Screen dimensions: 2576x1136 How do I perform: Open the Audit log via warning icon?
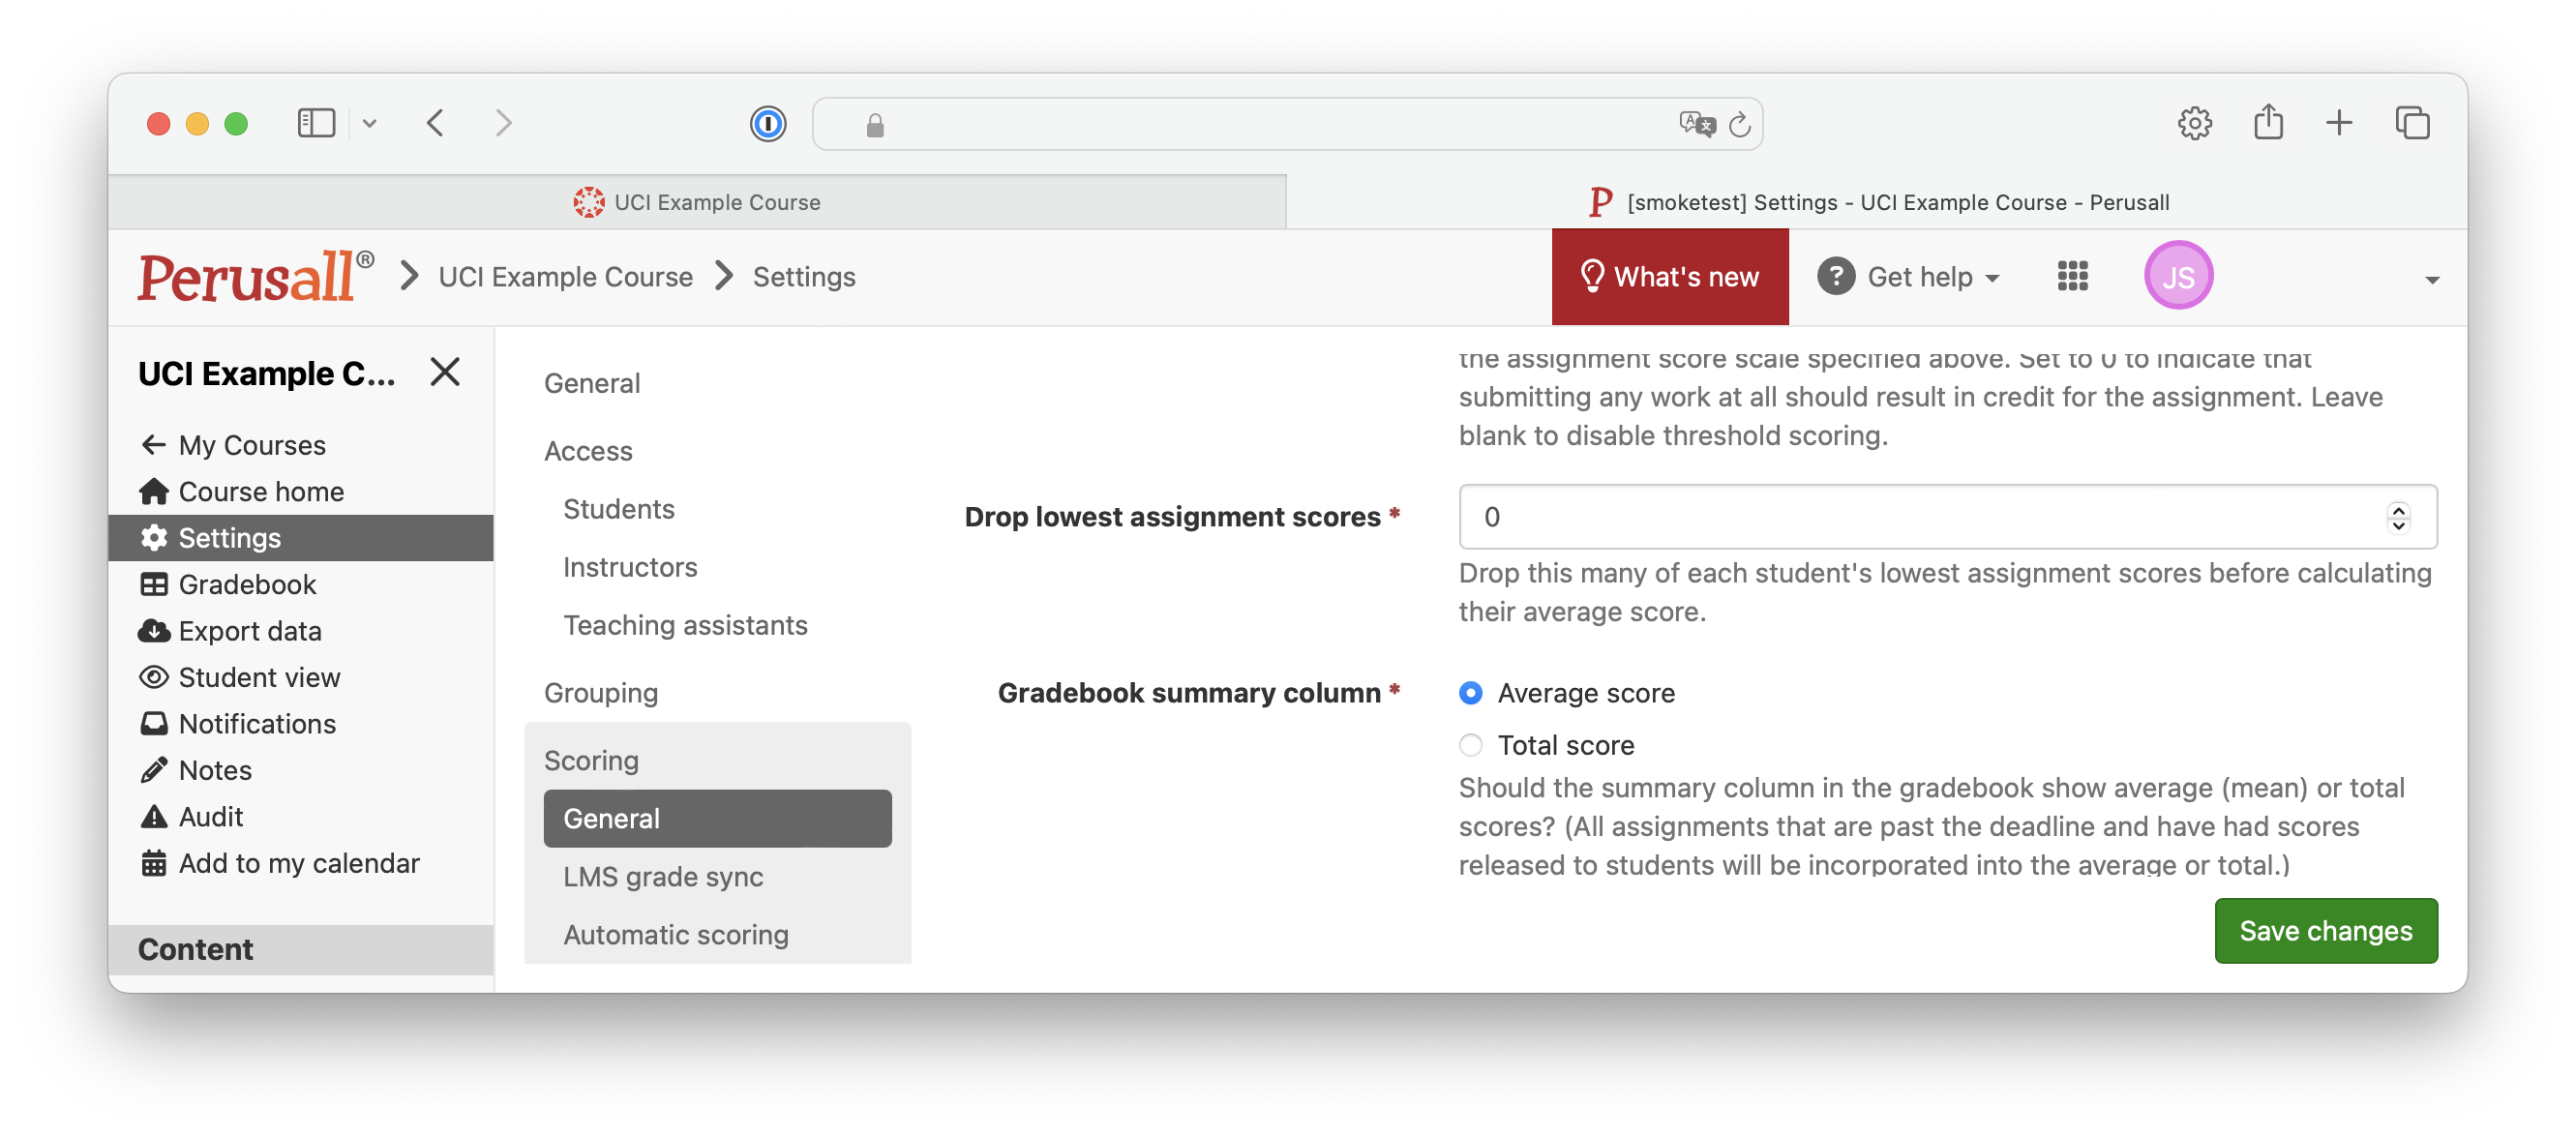click(x=155, y=816)
